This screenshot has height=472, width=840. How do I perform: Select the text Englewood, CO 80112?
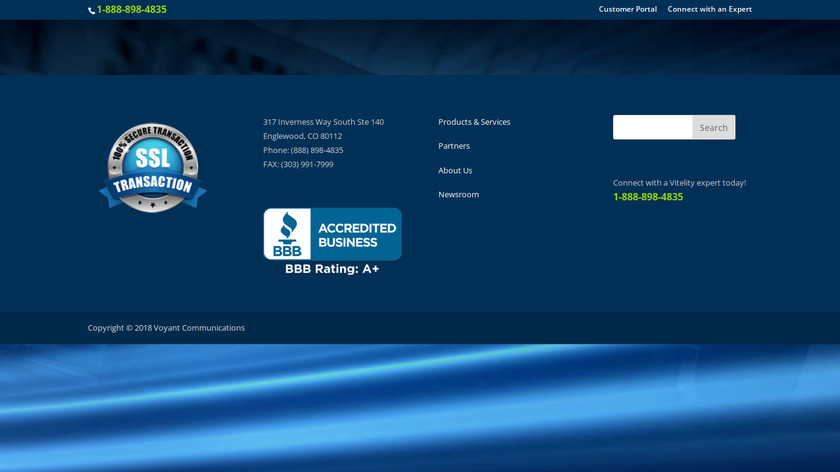tap(302, 136)
